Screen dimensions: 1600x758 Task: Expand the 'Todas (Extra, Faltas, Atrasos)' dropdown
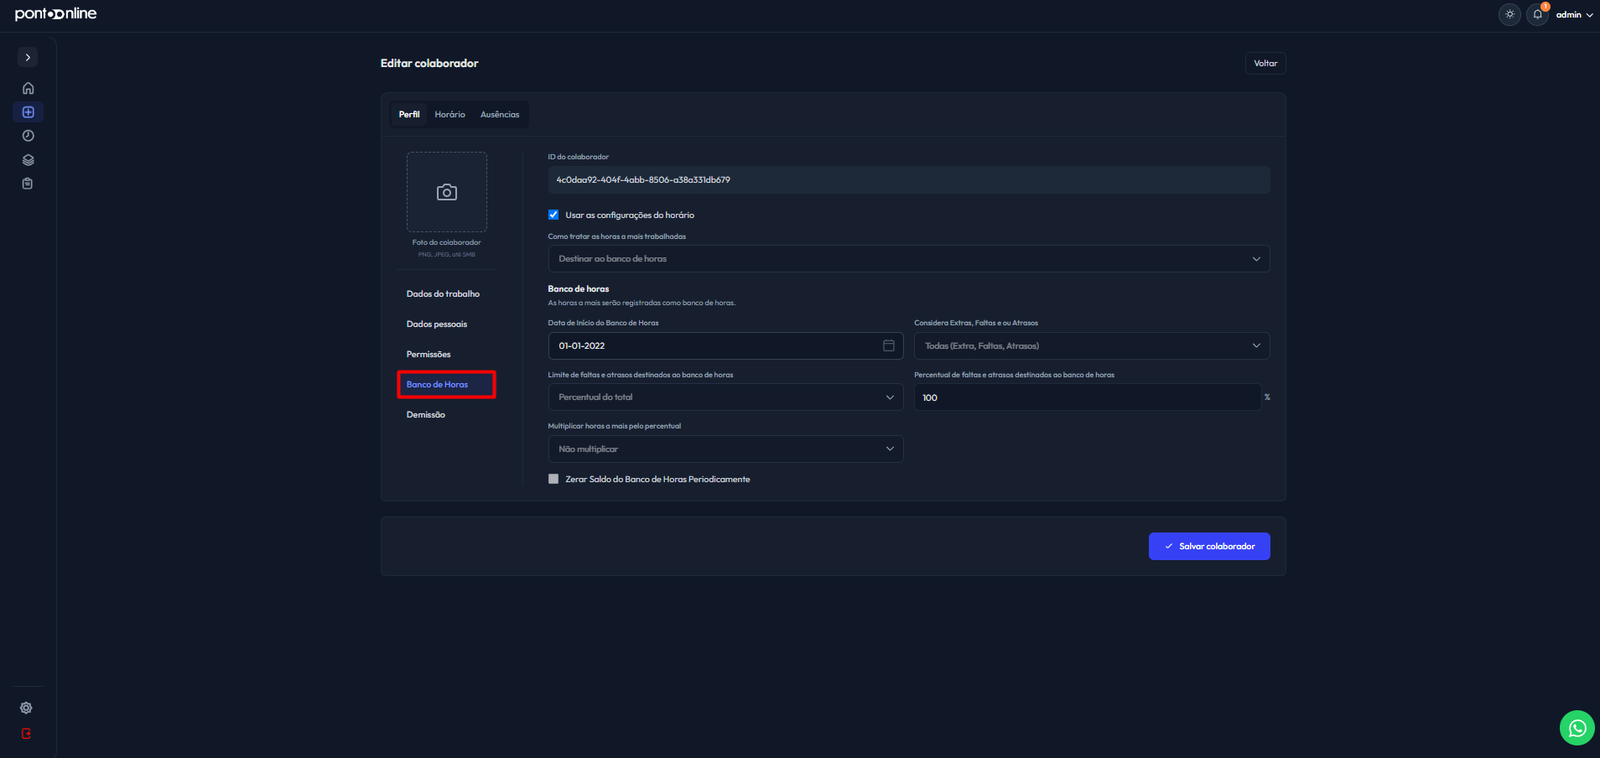[x=1092, y=346]
